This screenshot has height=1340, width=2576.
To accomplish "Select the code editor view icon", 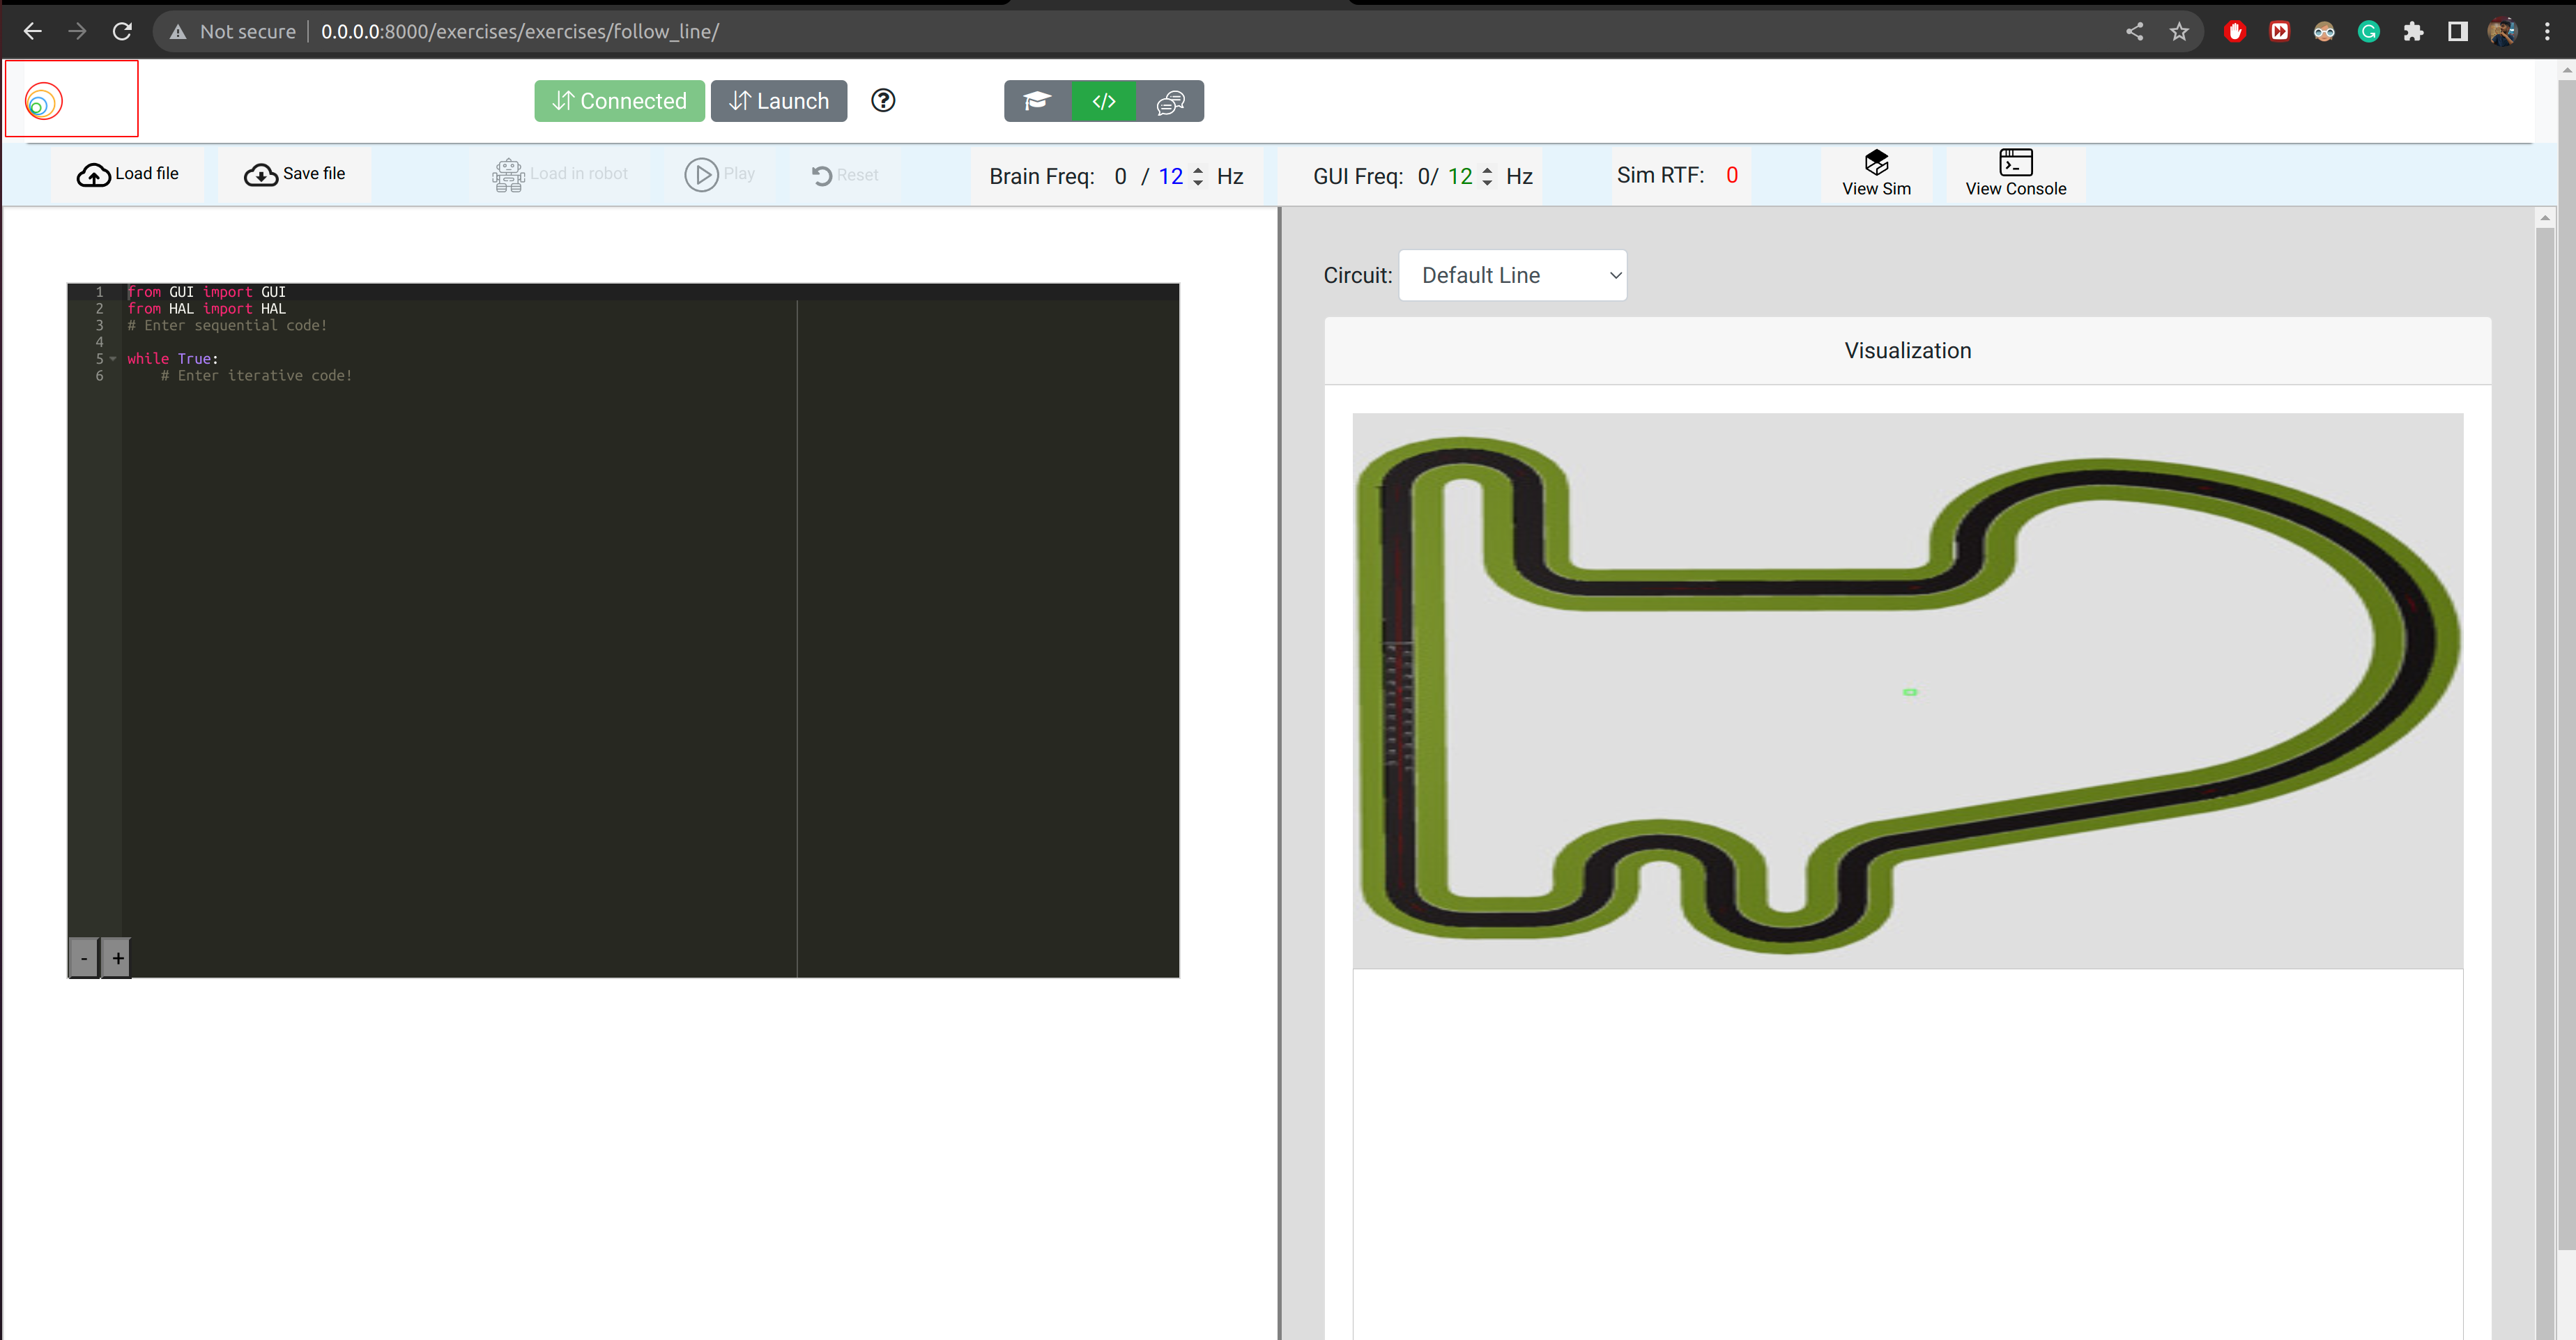I will coord(1103,101).
